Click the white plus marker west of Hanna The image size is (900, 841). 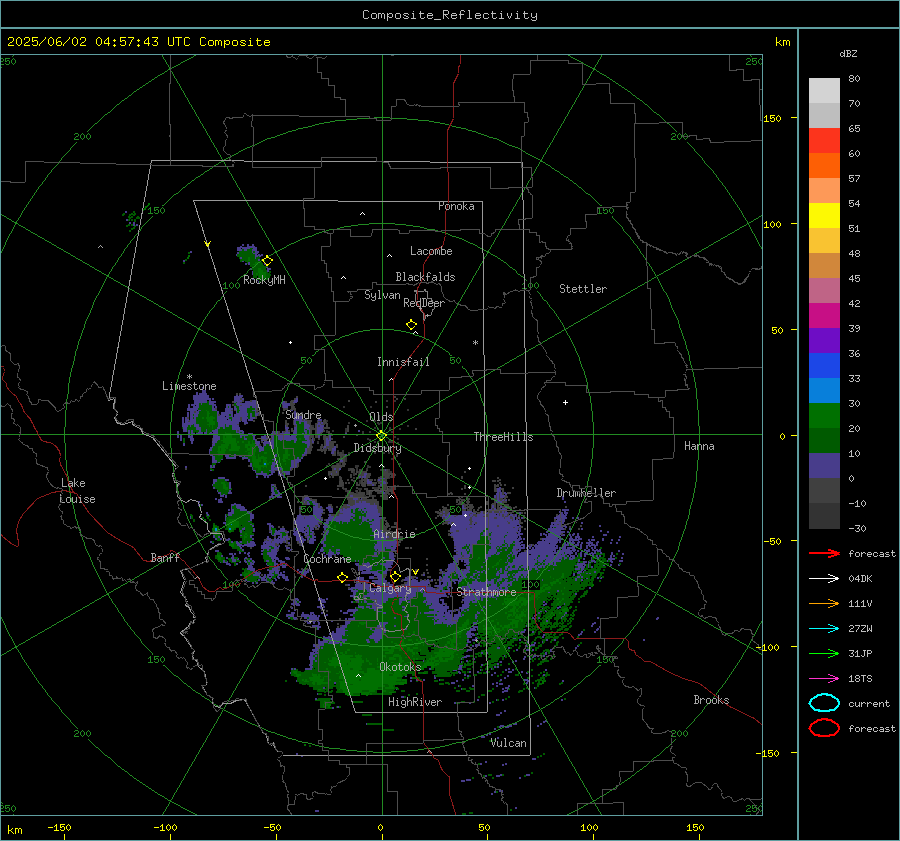pos(565,402)
